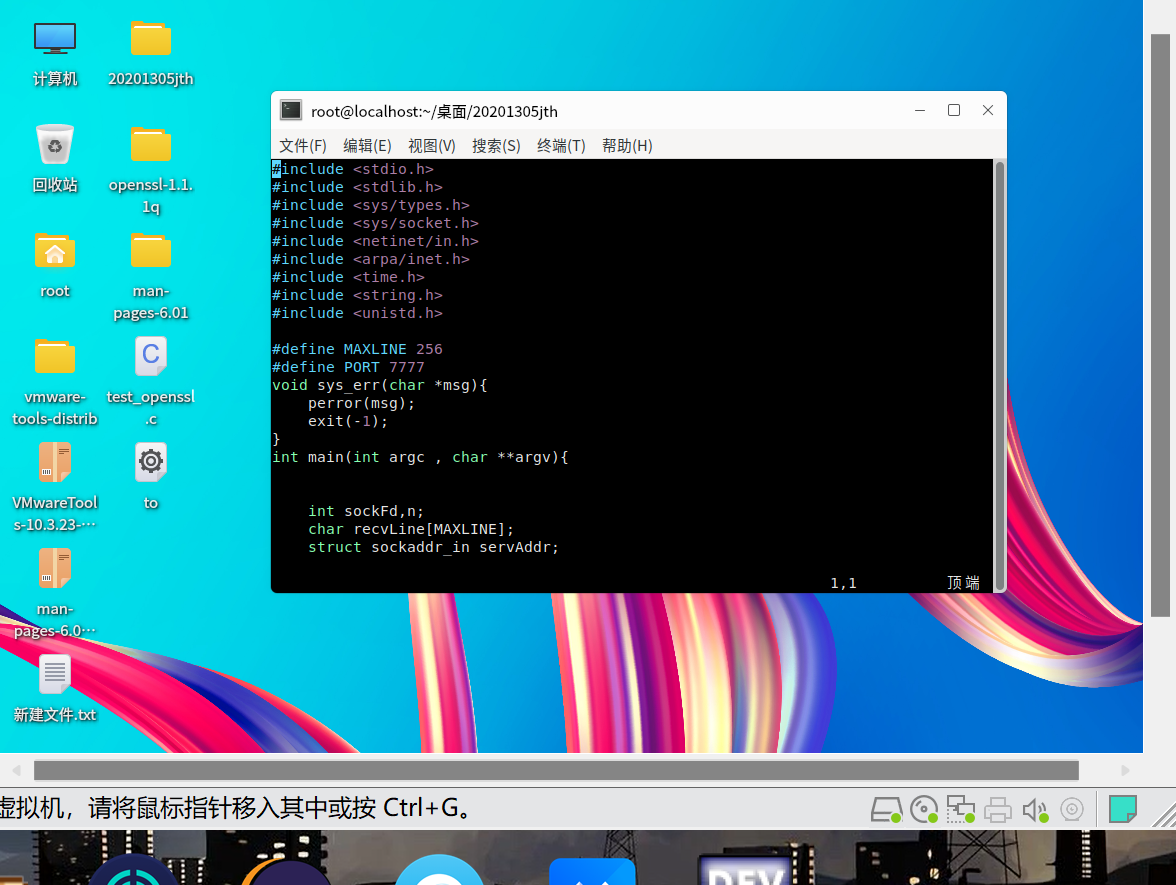
Task: Click the VMware network adapter status icon
Action: click(x=960, y=810)
